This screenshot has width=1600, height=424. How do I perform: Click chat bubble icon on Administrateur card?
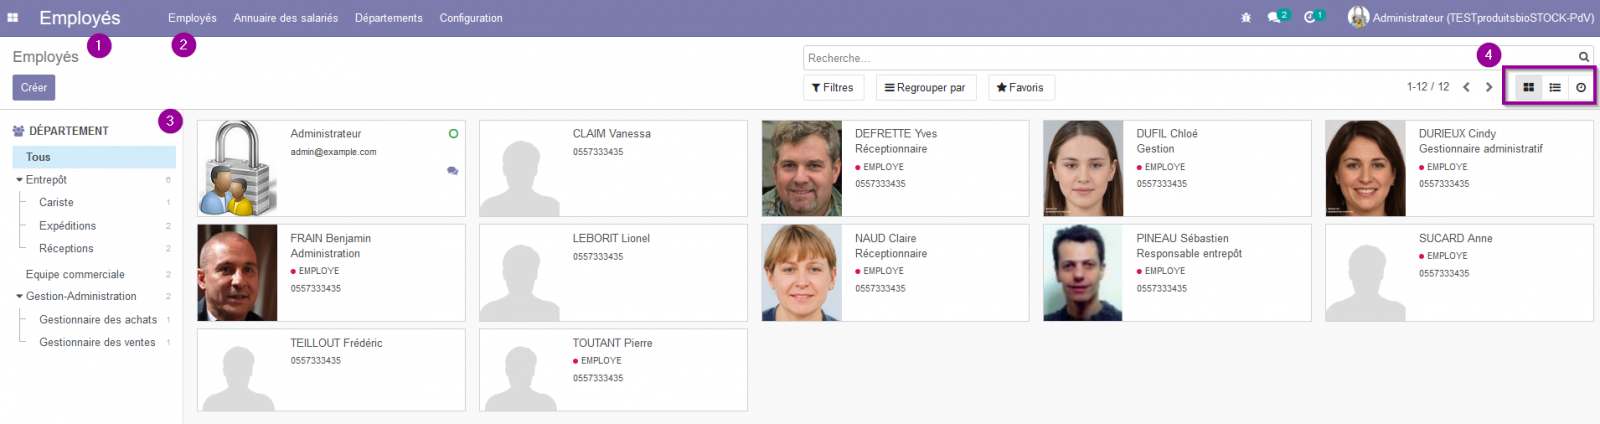453,171
